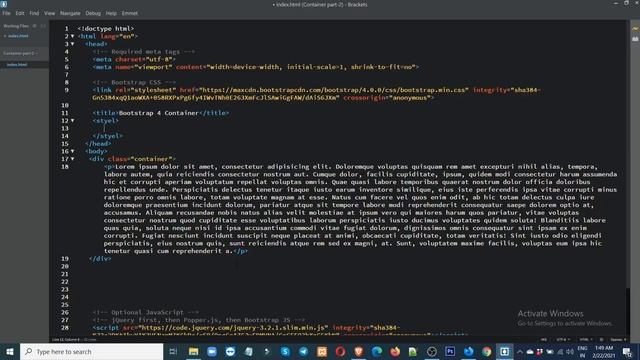Open the View menu
Viewport: 640px width, 360px height.
(x=49, y=13)
